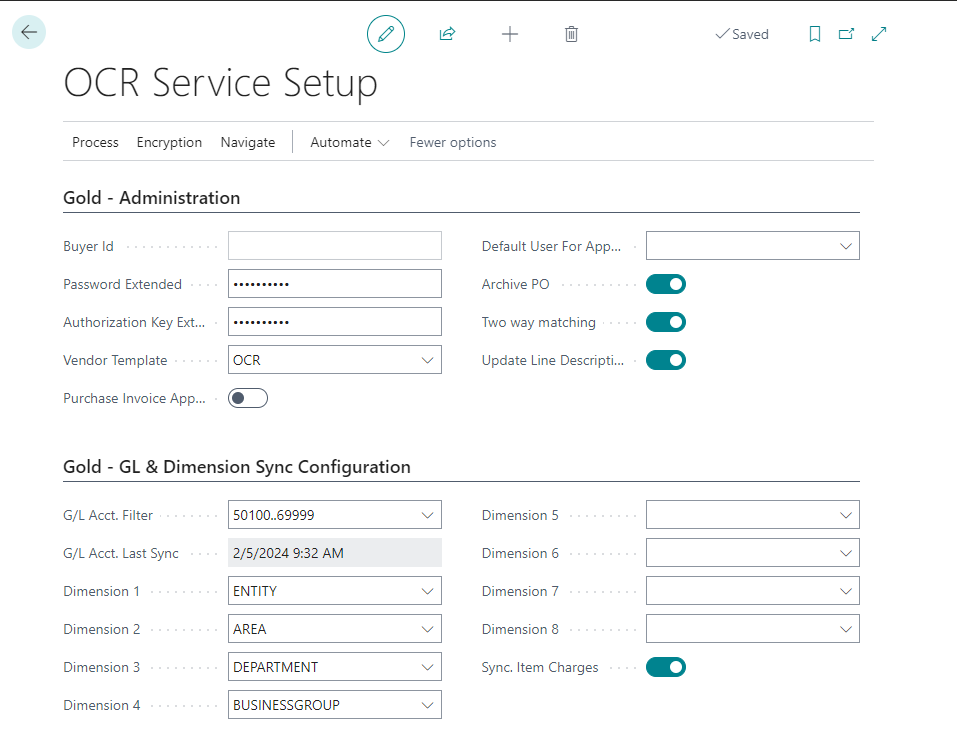The width and height of the screenshot is (957, 751).
Task: Open page in new window icon
Action: (x=846, y=34)
